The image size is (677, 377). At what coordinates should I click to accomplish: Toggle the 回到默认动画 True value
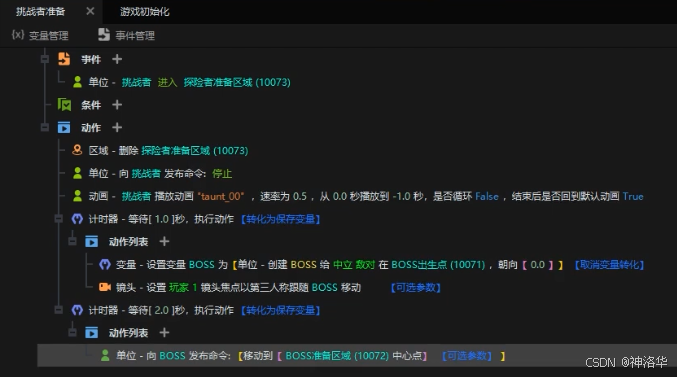pyautogui.click(x=633, y=196)
